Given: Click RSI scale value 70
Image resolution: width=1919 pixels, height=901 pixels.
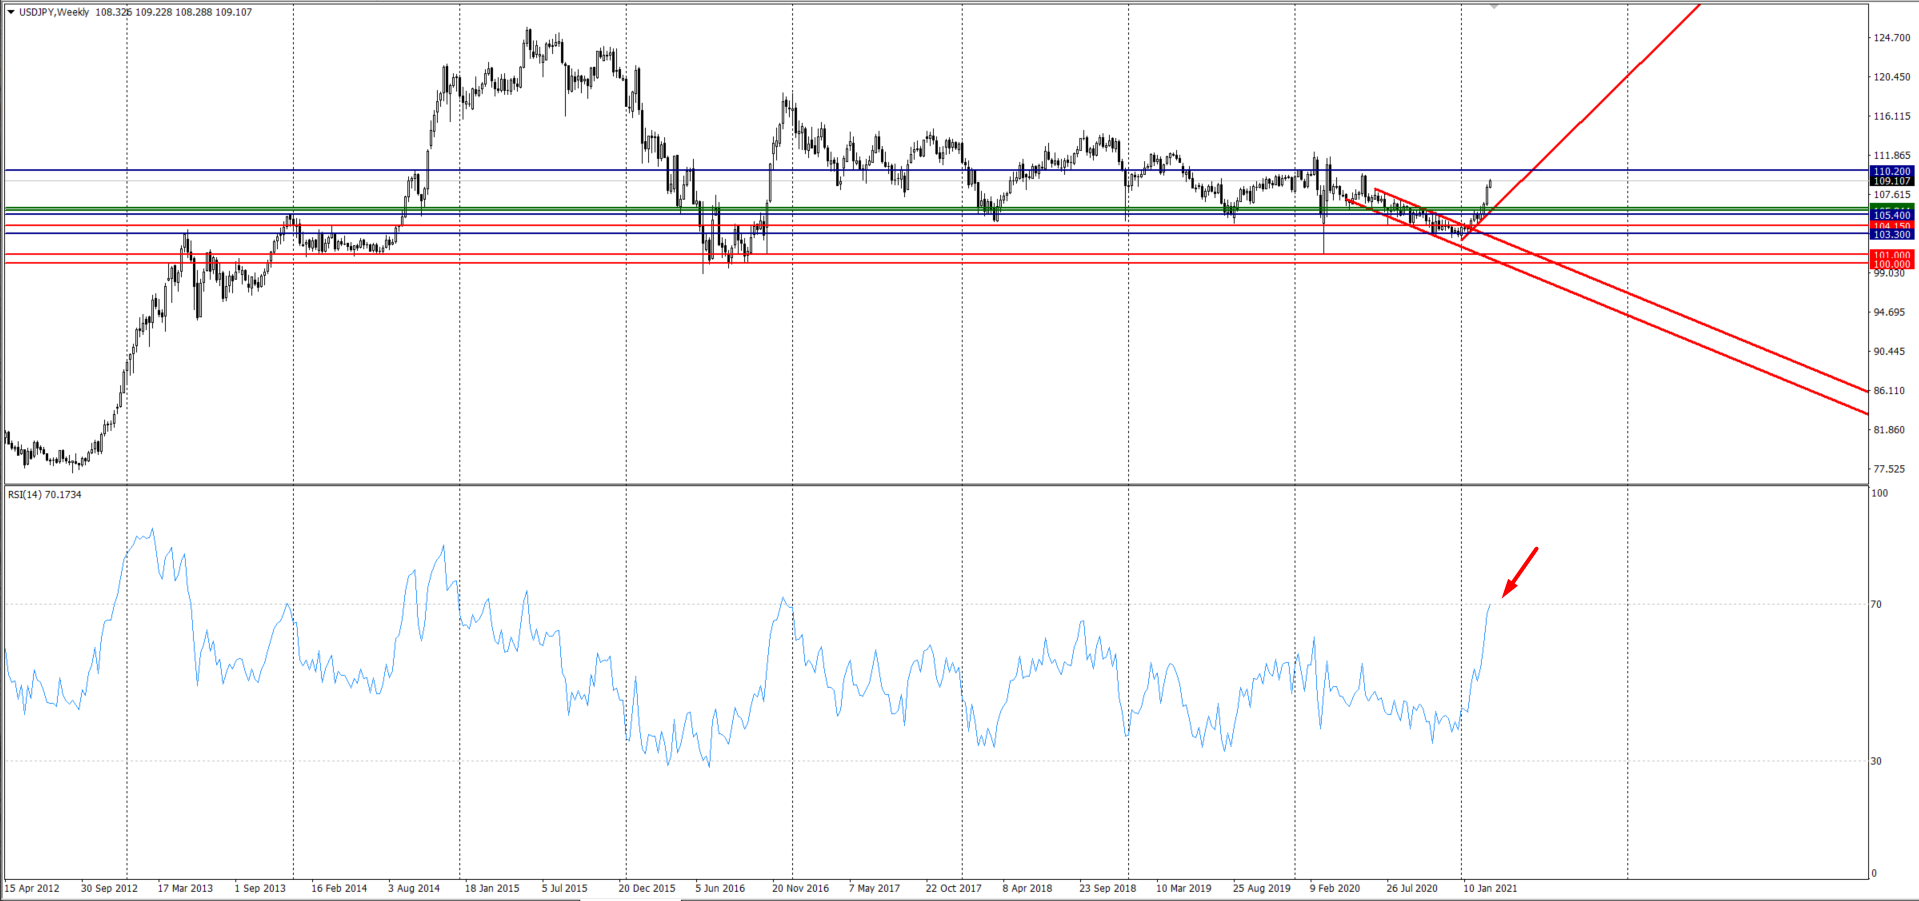Looking at the screenshot, I should click(x=1876, y=604).
